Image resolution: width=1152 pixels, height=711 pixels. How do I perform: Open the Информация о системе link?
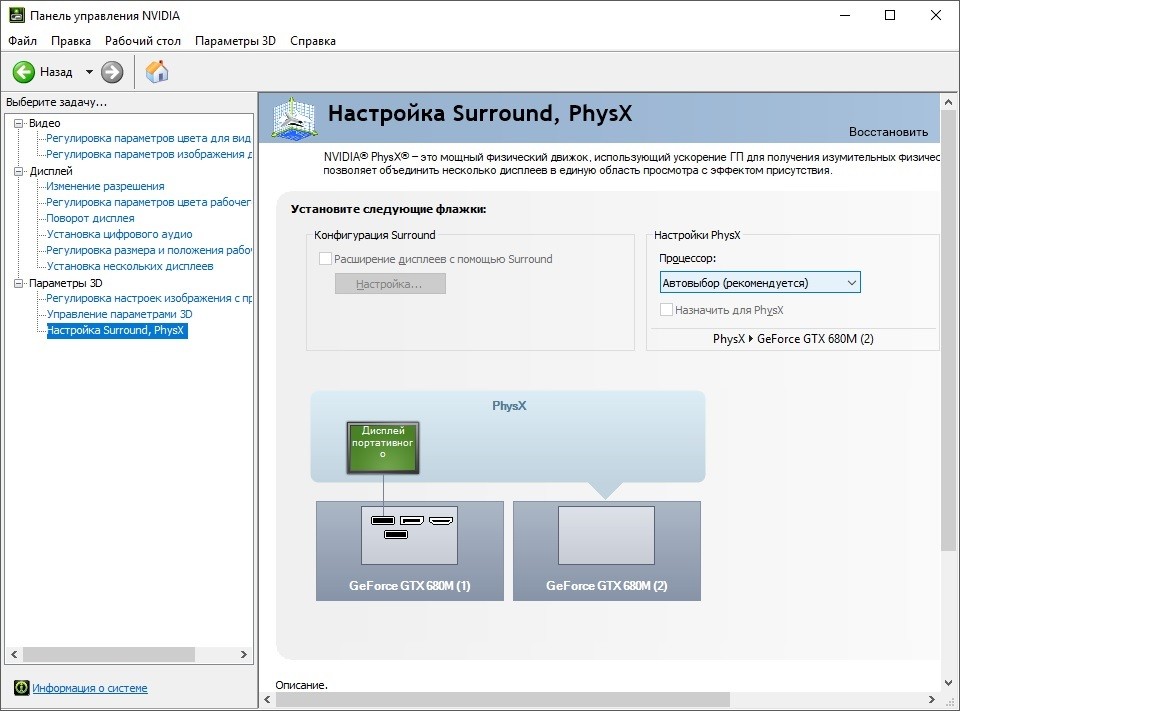point(90,688)
